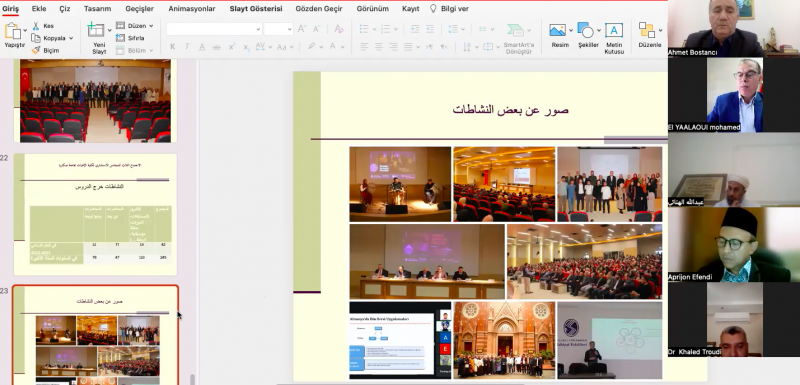Toggle bold K formatting
800x385 pixels.
172,46
